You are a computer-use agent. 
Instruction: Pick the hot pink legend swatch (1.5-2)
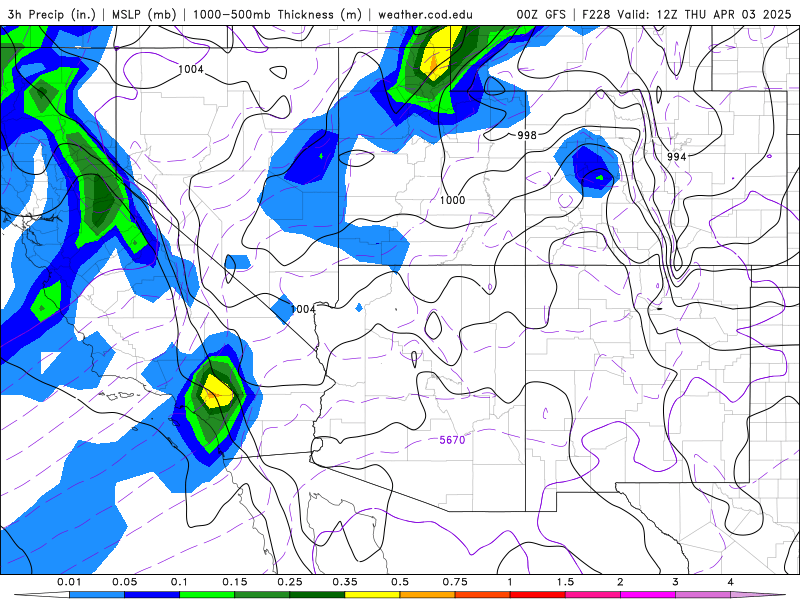coord(593,595)
